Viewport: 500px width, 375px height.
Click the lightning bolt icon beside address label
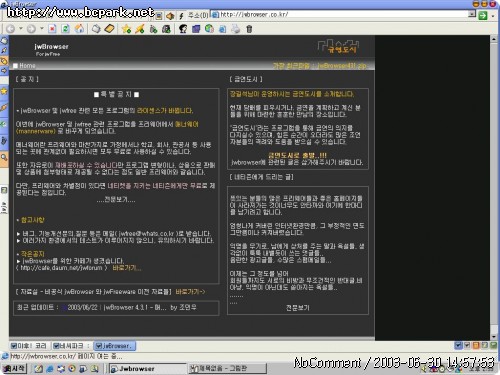tap(181, 15)
